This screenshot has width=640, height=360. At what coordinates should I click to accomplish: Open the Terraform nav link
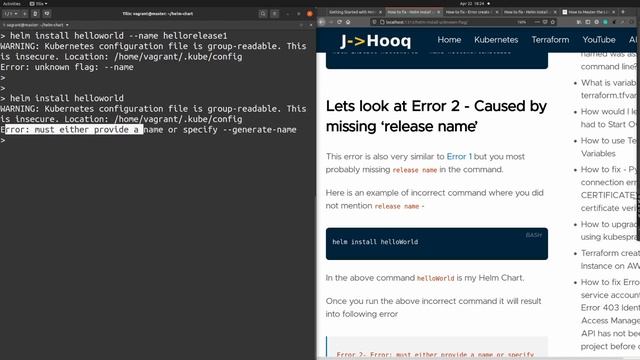coord(550,40)
